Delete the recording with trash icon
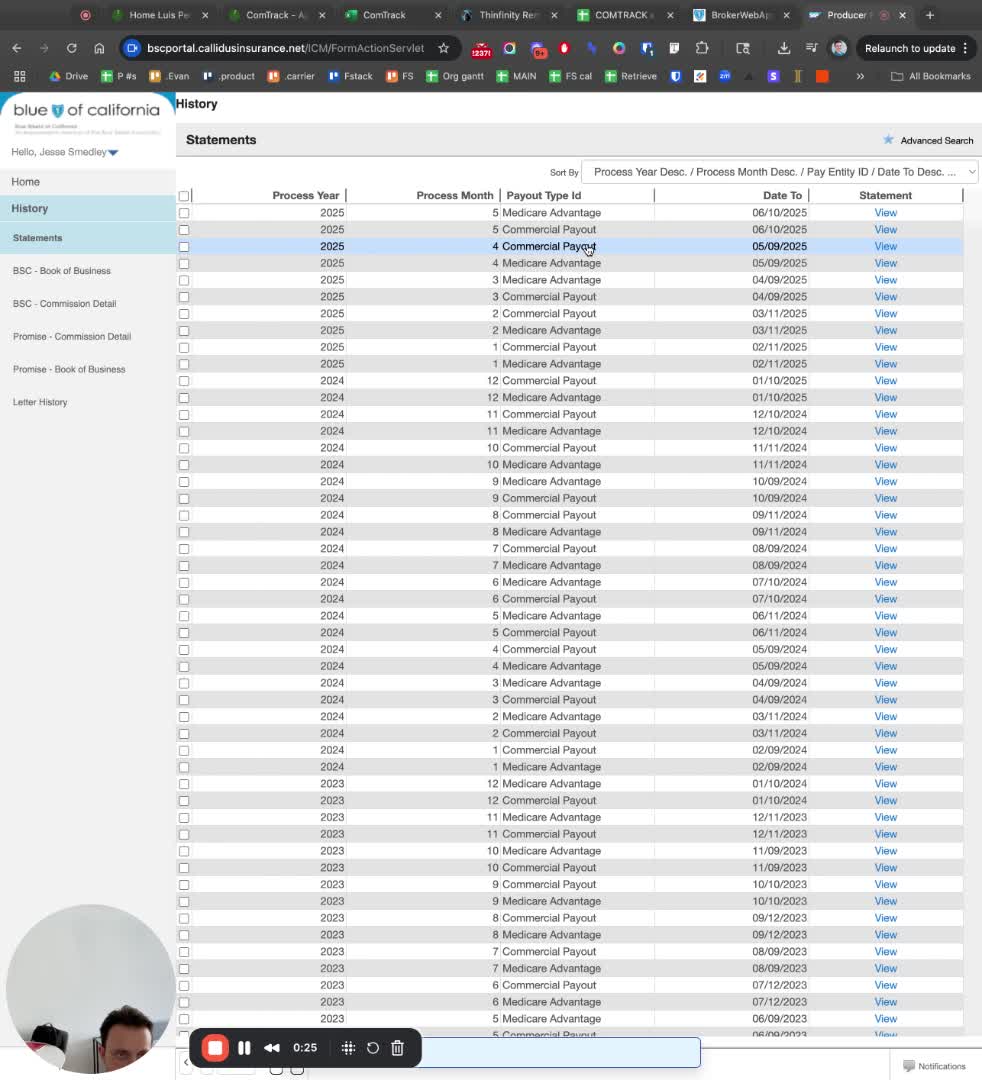982x1080 pixels. 397,1048
